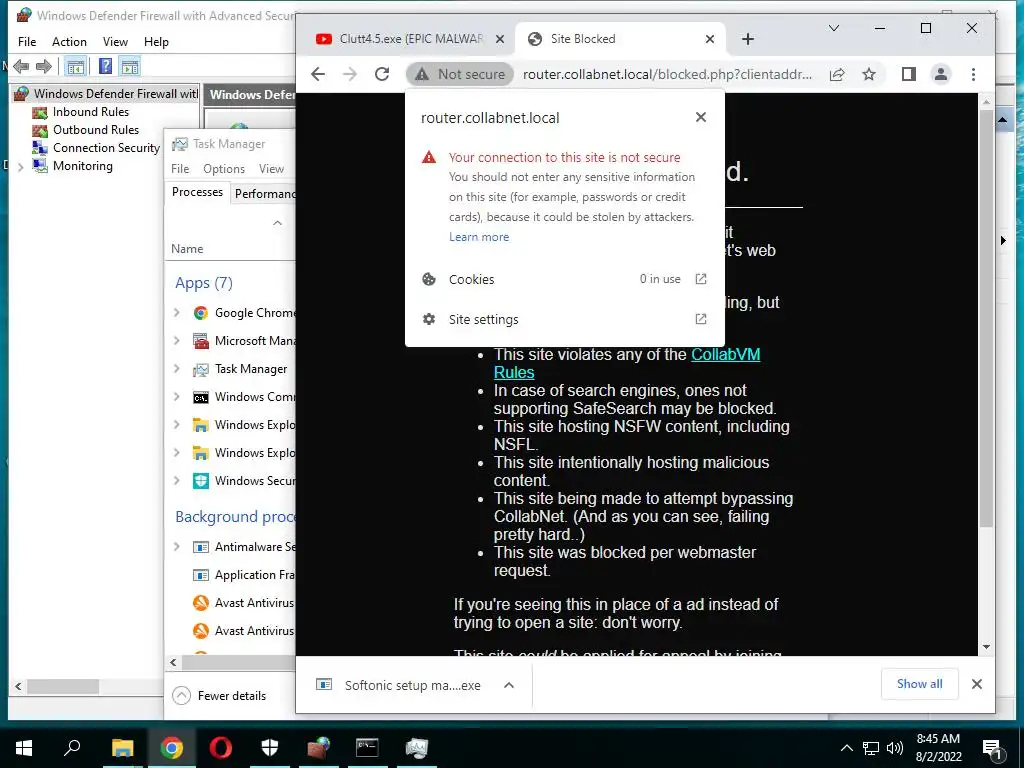Viewport: 1024px width, 768px height.
Task: Open Windows Security shield on taskbar
Action: tap(270, 748)
